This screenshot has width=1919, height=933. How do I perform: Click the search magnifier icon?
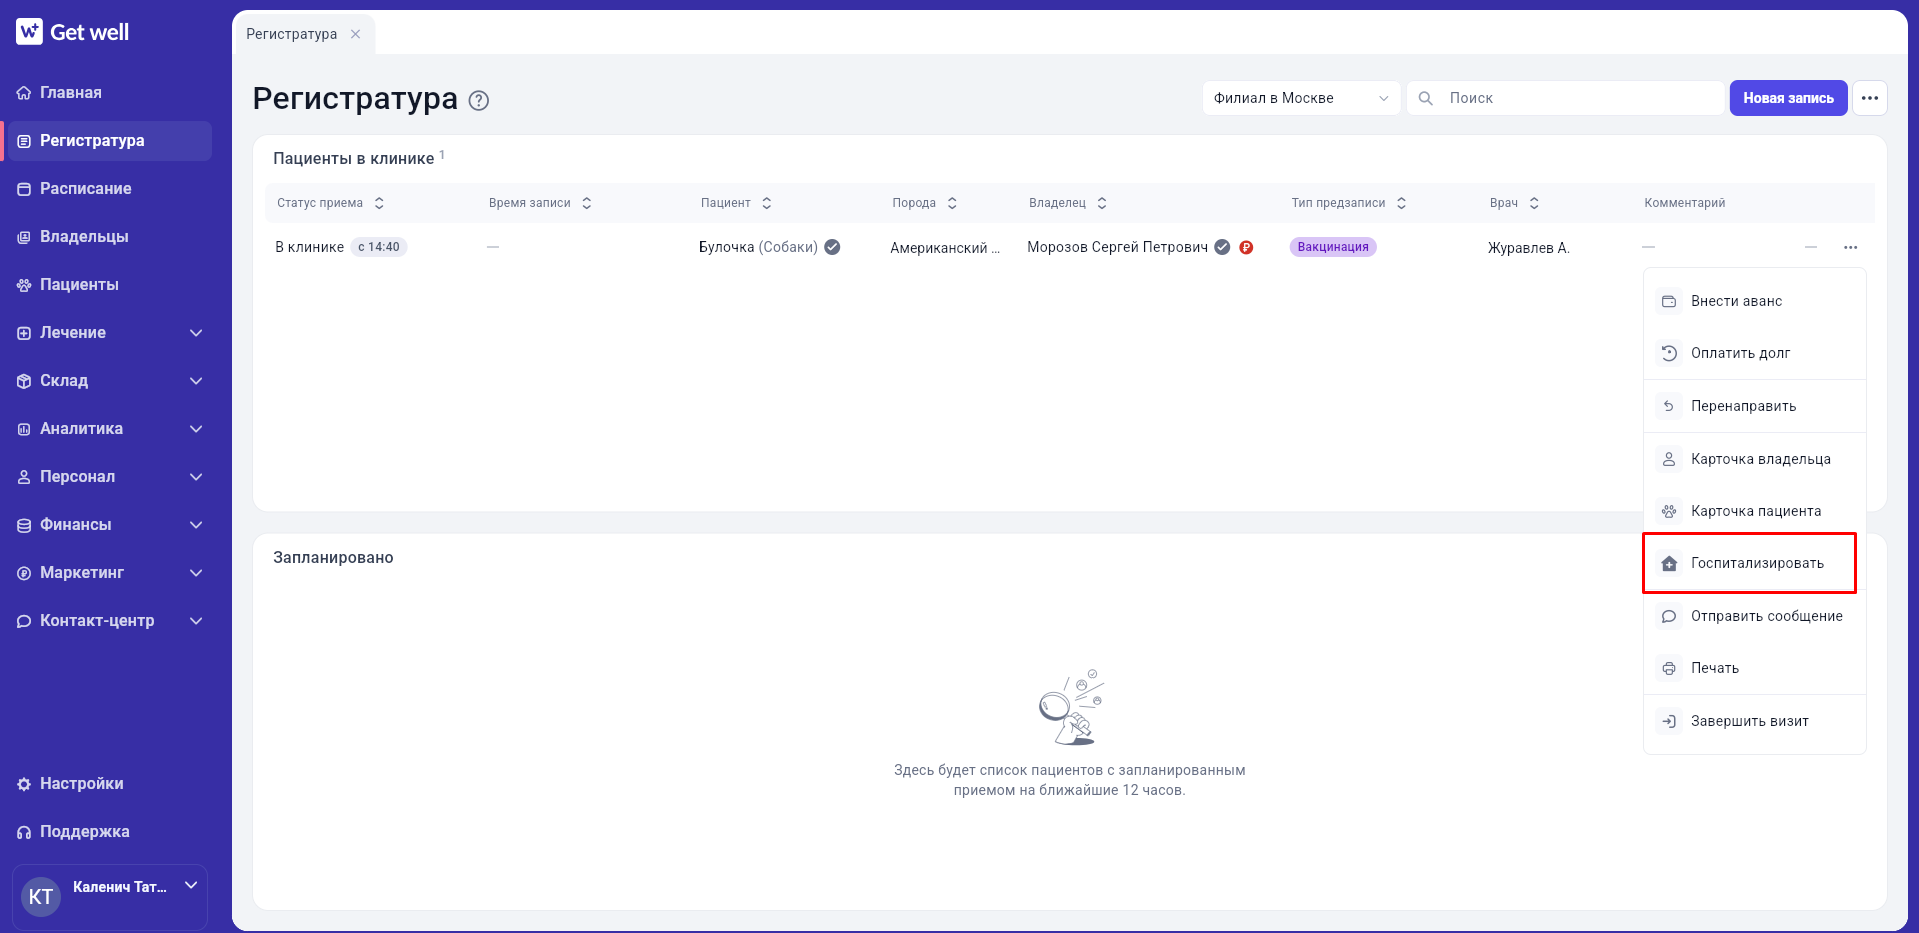click(x=1426, y=98)
